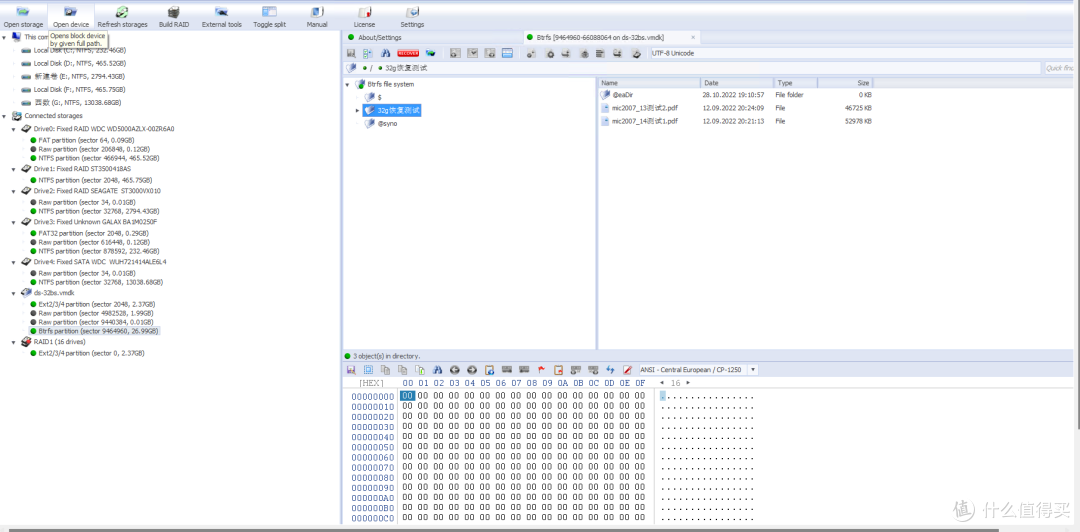This screenshot has width=1080, height=532.
Task: Click the root slash in the path bar
Action: point(371,68)
